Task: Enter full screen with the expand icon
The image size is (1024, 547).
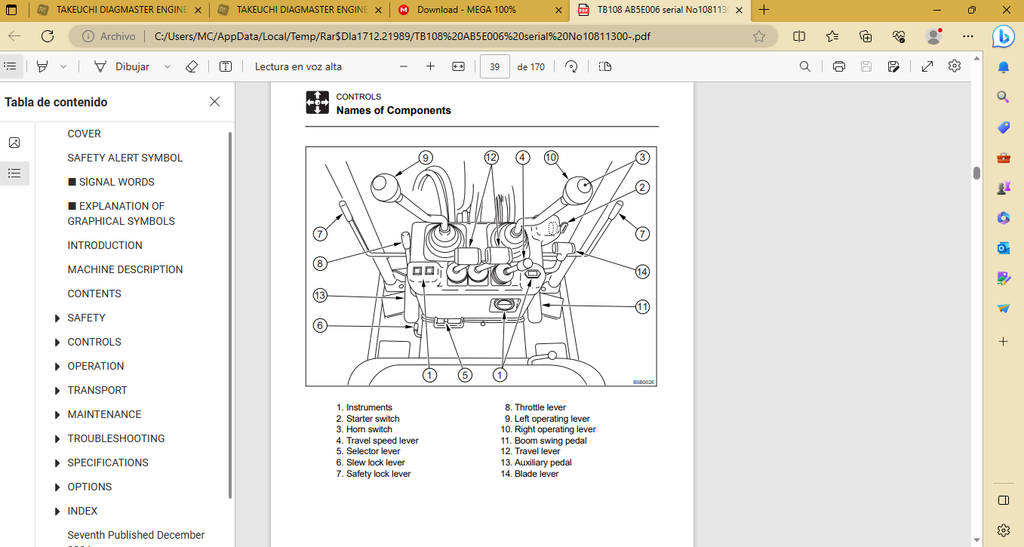Action: (x=927, y=67)
